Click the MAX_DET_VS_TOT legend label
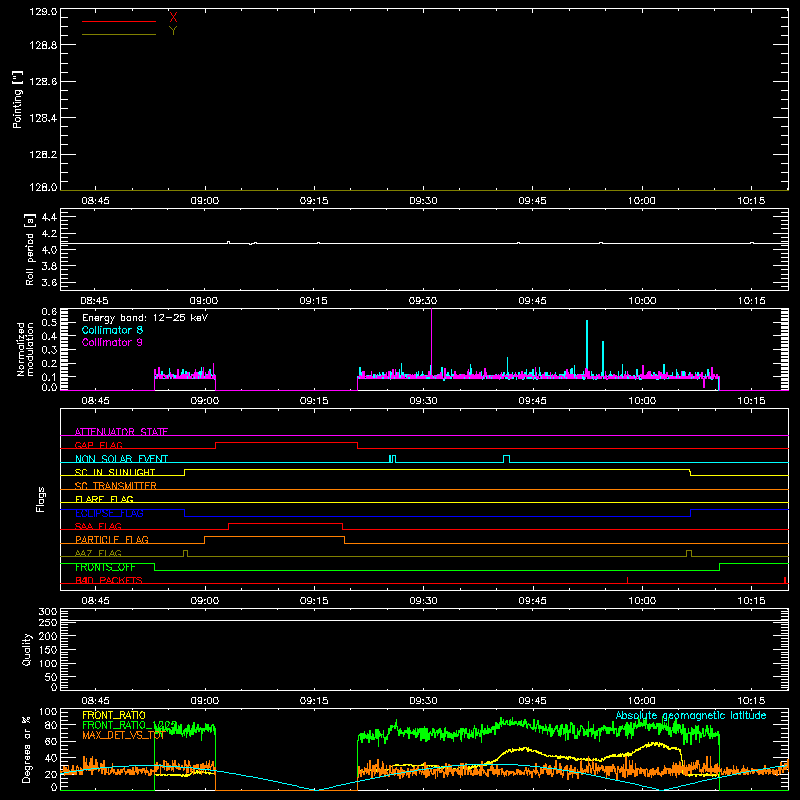The height and width of the screenshot is (800, 800). 123,735
